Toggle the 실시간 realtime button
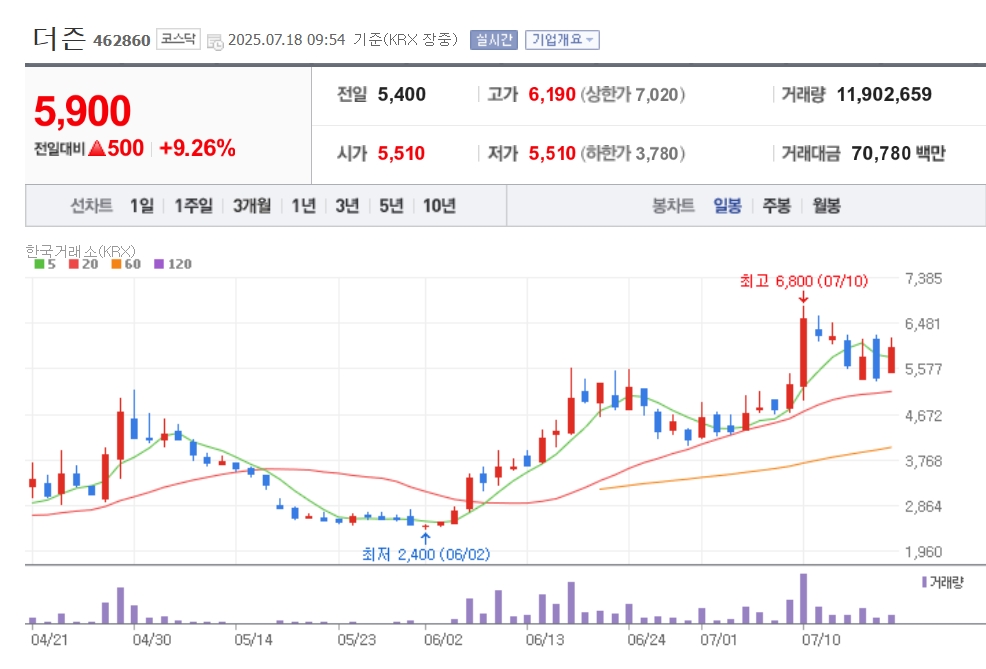Image resolution: width=986 pixels, height=669 pixels. click(494, 40)
